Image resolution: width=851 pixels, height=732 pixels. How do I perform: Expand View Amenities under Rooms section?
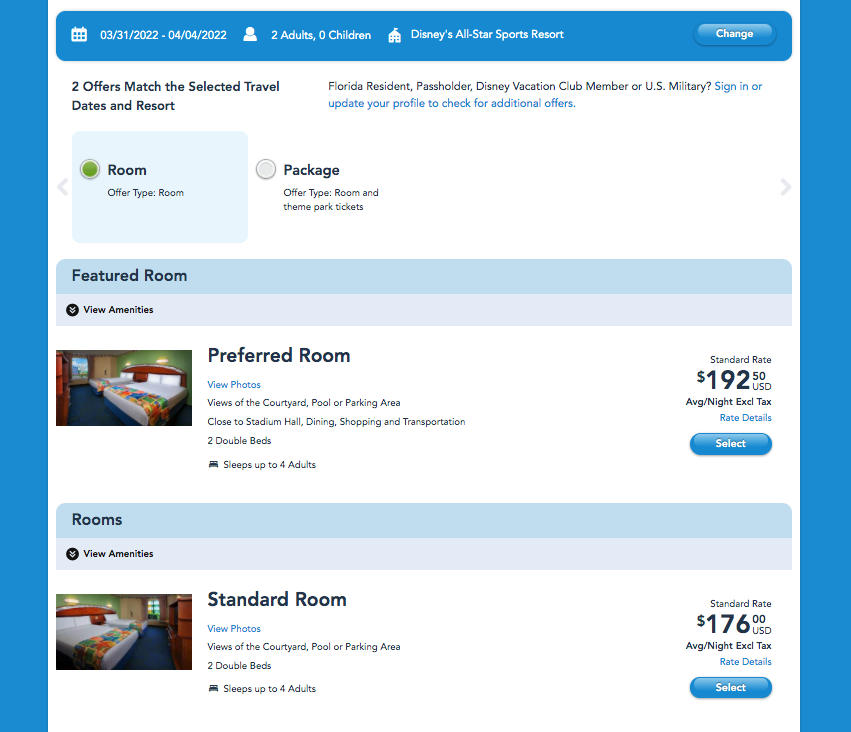(110, 554)
